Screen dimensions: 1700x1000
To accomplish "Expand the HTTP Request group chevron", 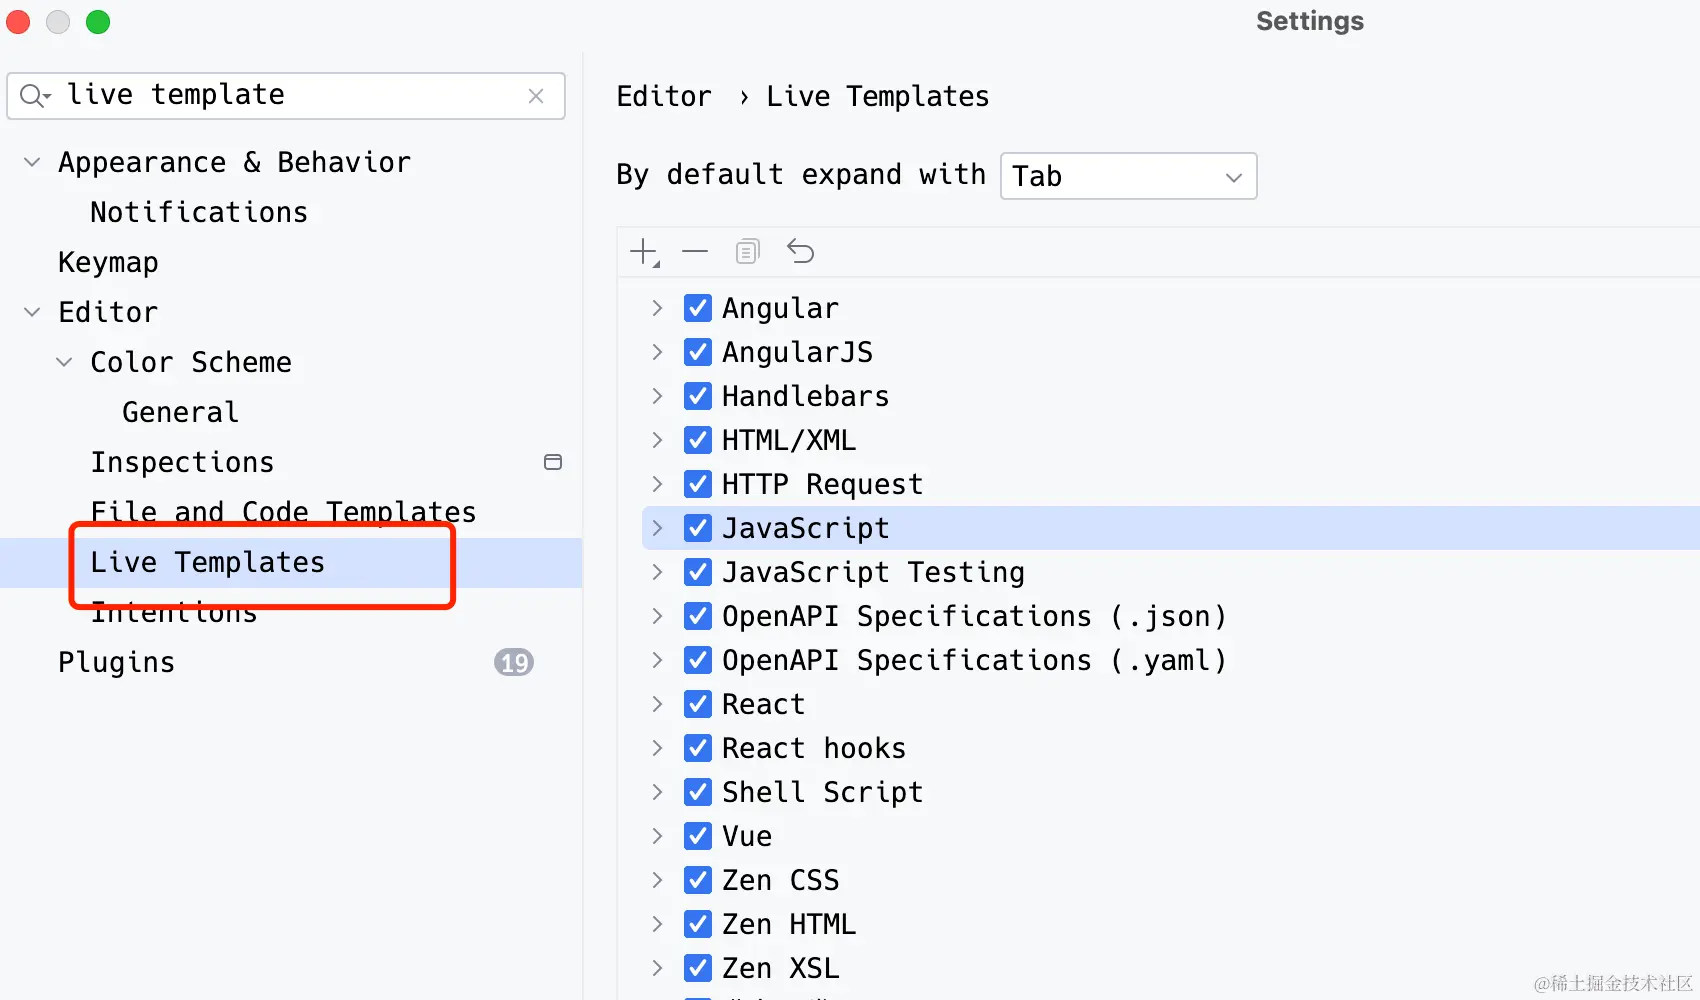I will click(657, 484).
